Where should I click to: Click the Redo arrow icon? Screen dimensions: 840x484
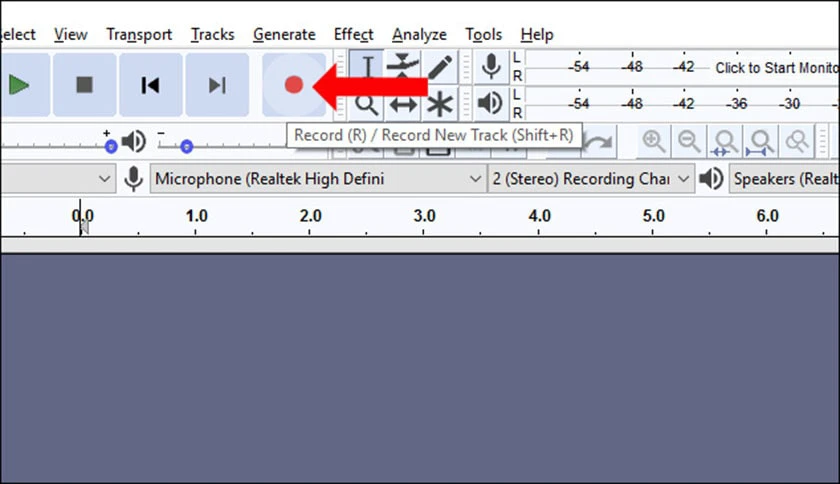pyautogui.click(x=598, y=142)
